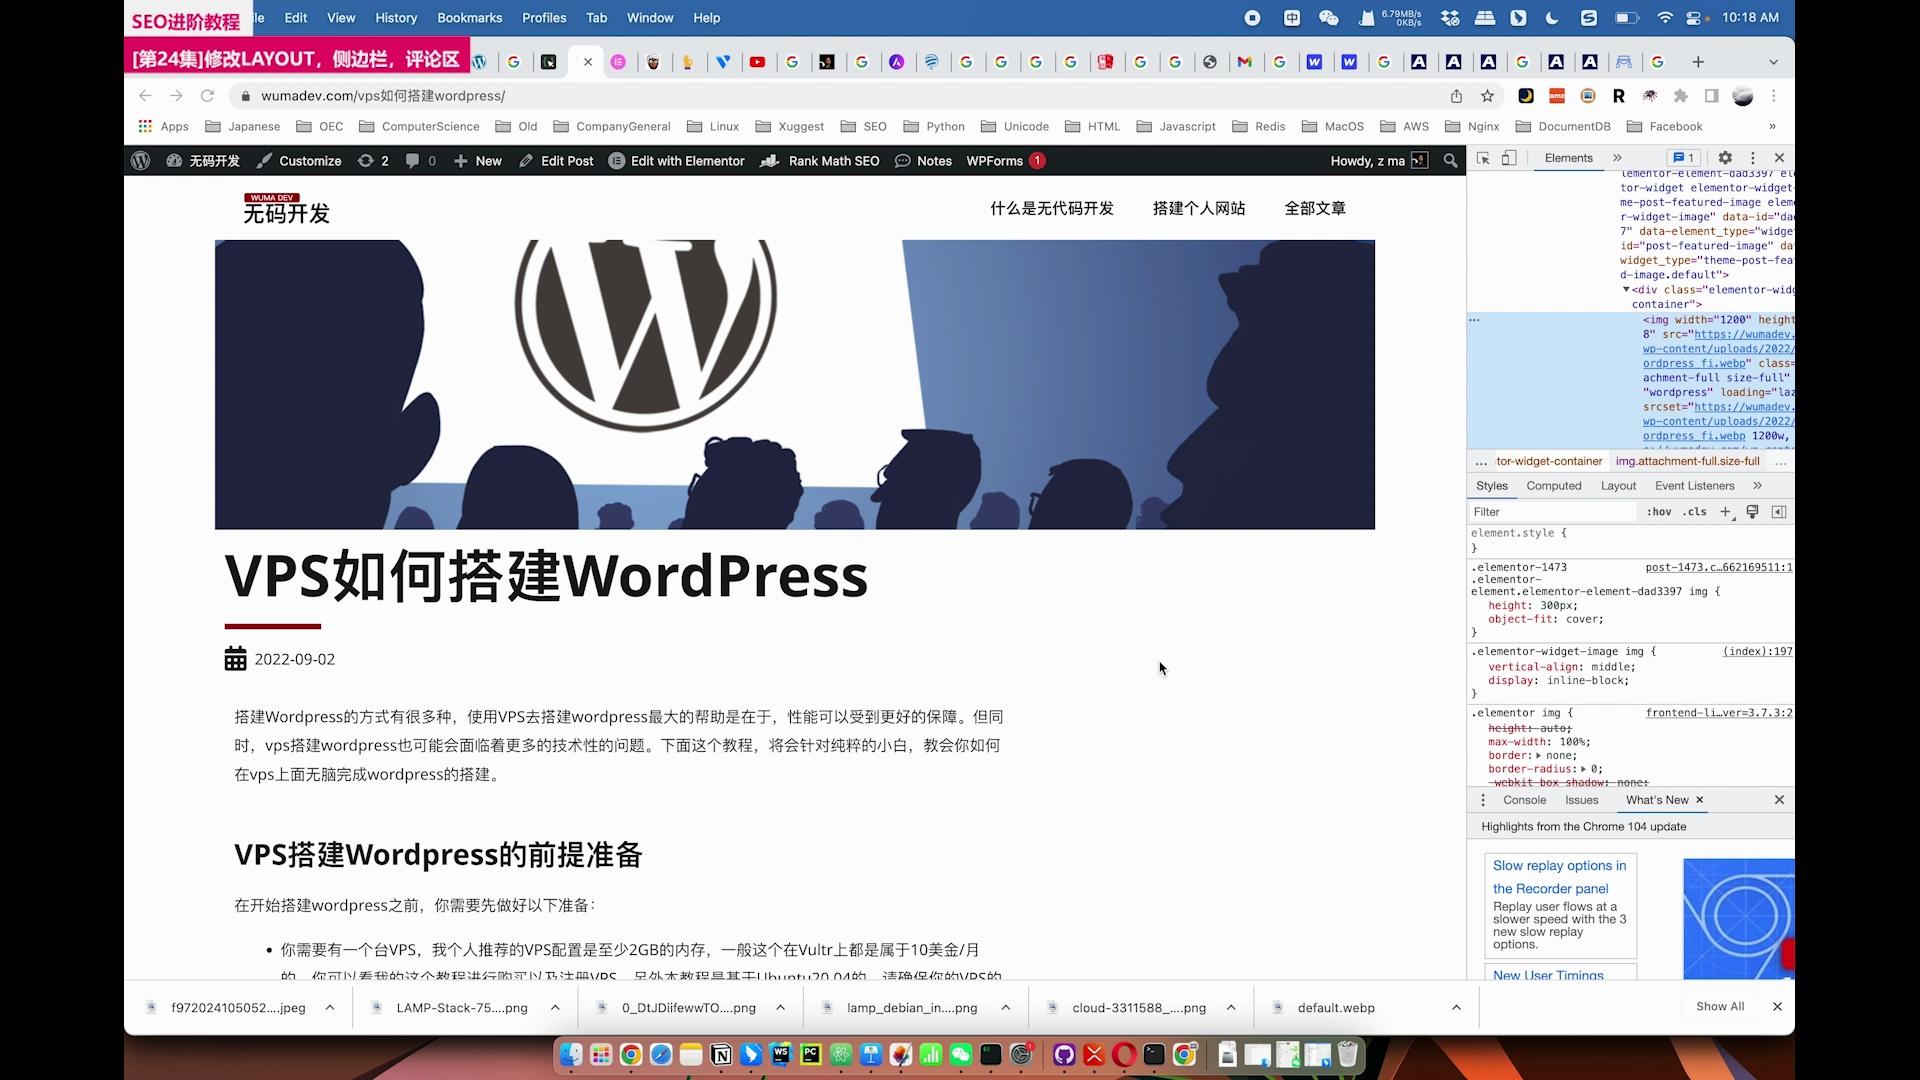Switch to the Console drawer tab
1920x1080 pixels.
click(x=1524, y=800)
